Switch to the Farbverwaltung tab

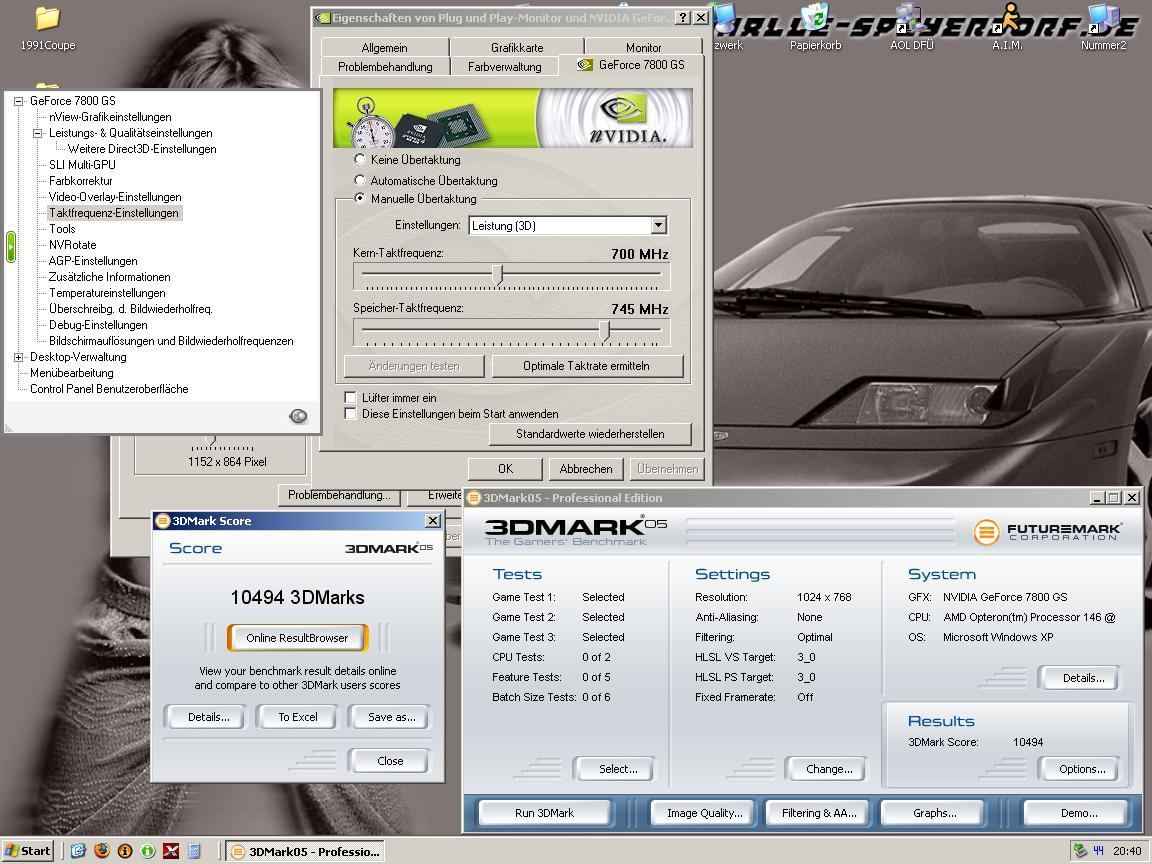tap(504, 67)
